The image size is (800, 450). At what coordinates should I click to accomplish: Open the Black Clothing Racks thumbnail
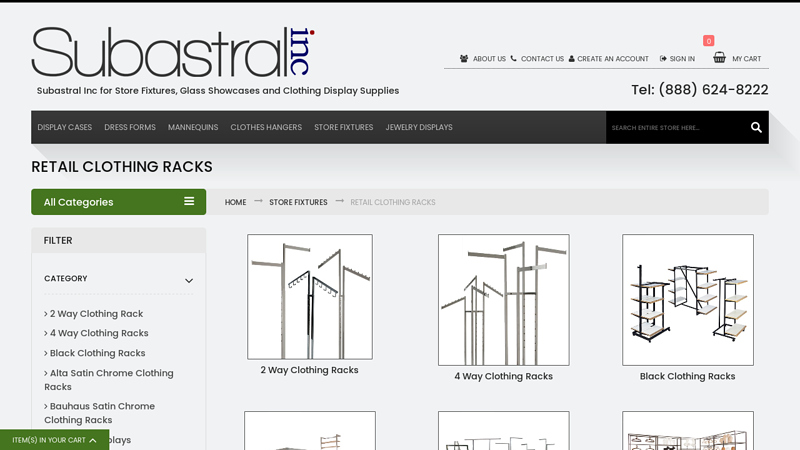tap(688, 300)
